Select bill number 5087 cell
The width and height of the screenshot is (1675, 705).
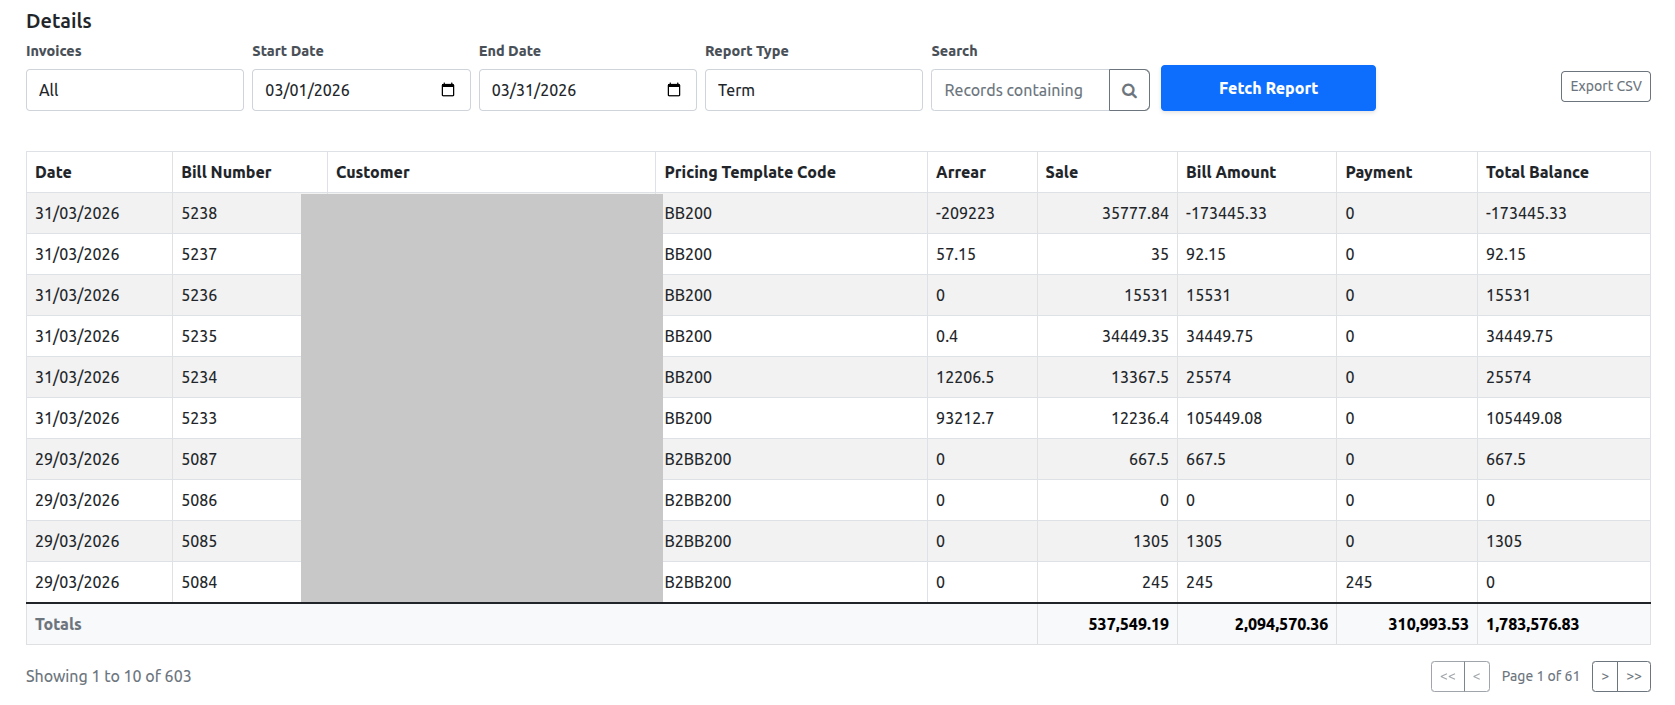[x=199, y=459]
